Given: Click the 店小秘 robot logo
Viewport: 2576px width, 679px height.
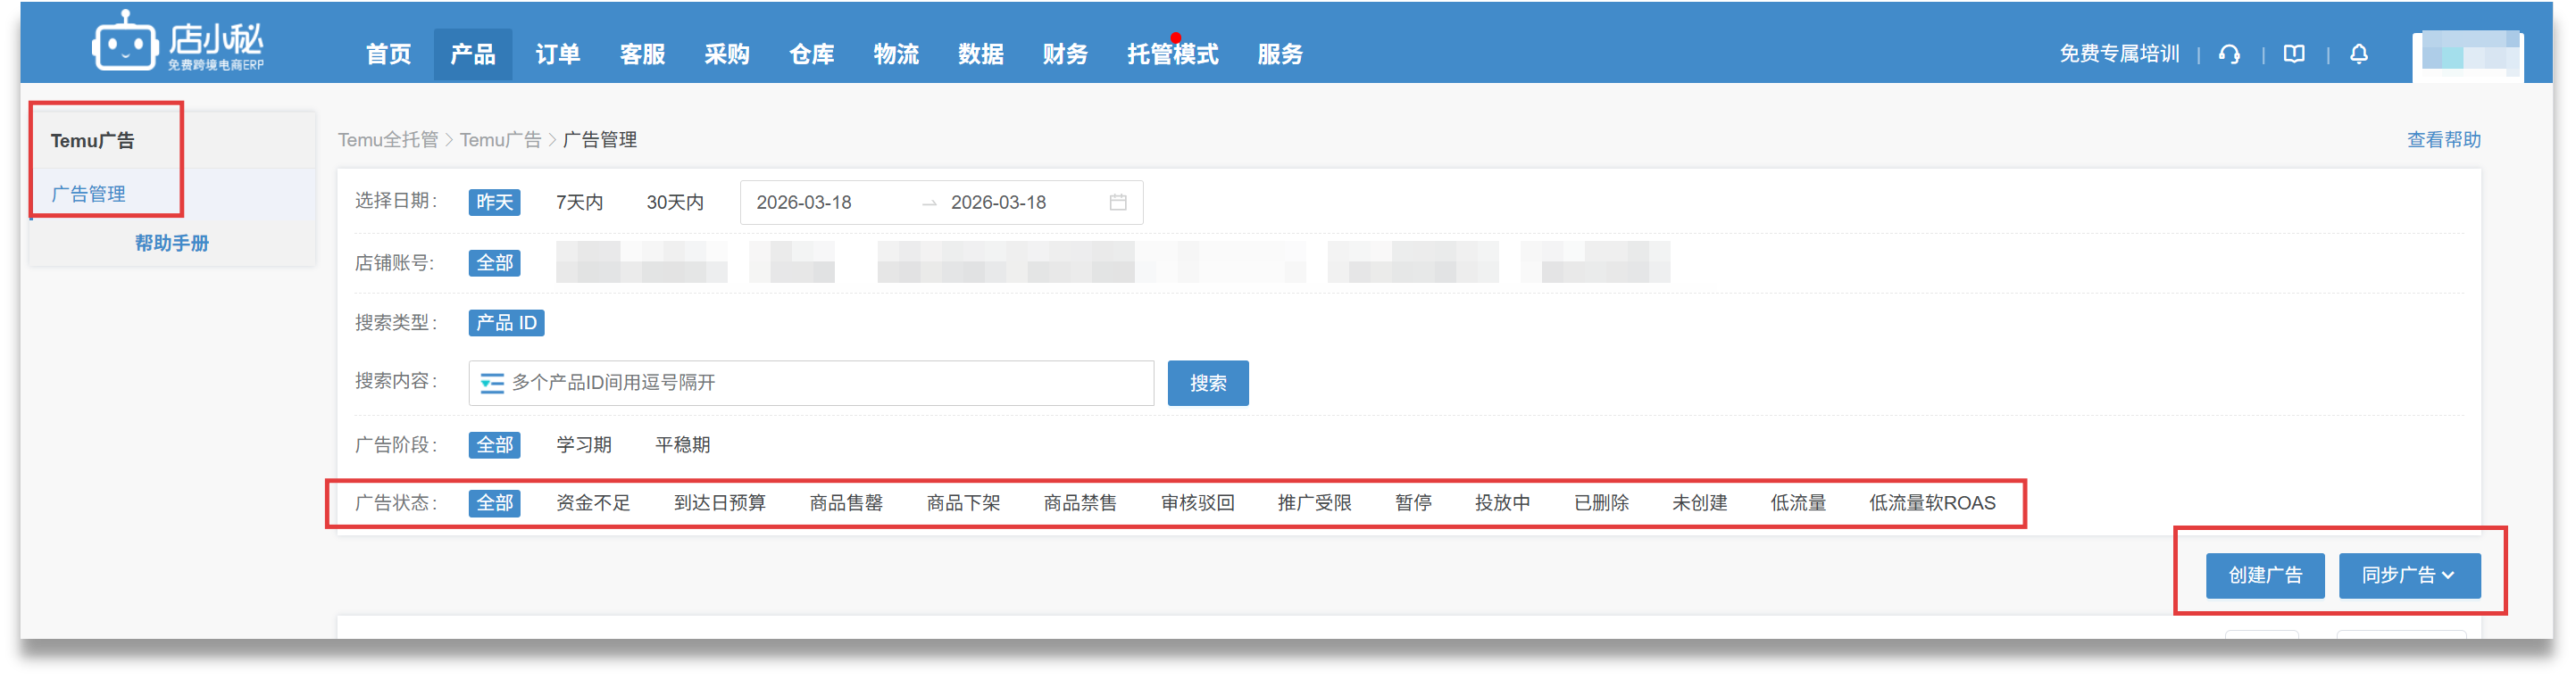Looking at the screenshot, I should (125, 43).
